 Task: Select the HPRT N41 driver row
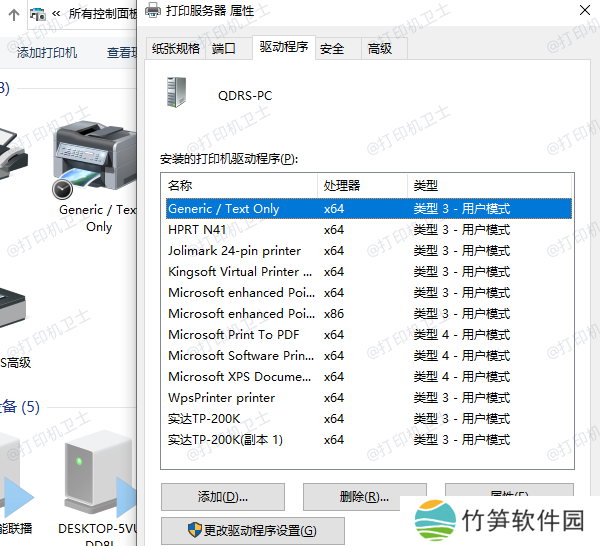pyautogui.click(x=198, y=230)
